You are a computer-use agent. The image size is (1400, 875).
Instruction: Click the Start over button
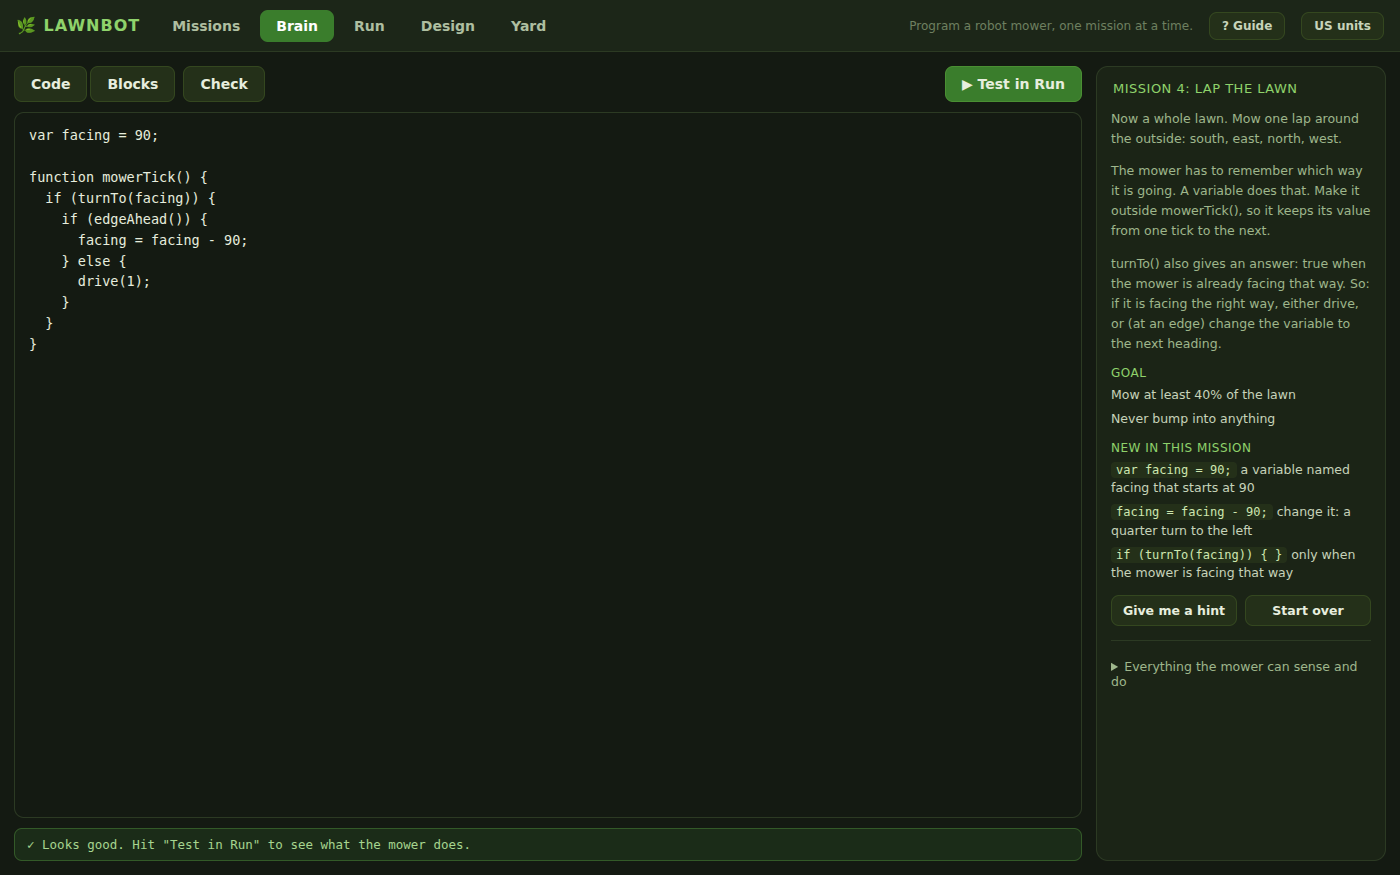point(1308,610)
